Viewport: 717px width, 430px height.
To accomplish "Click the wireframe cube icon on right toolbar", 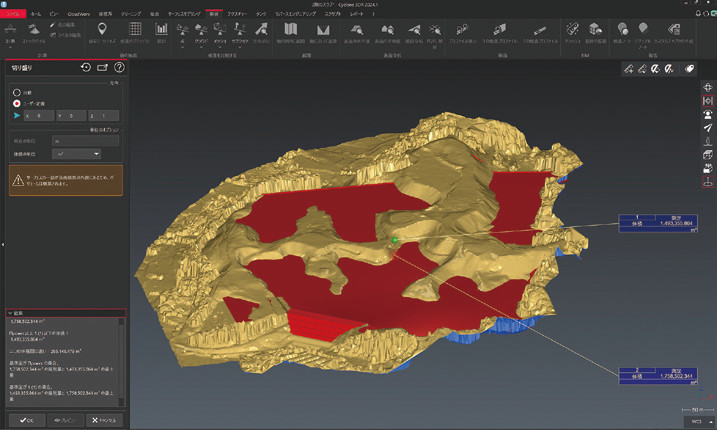I will tap(708, 155).
